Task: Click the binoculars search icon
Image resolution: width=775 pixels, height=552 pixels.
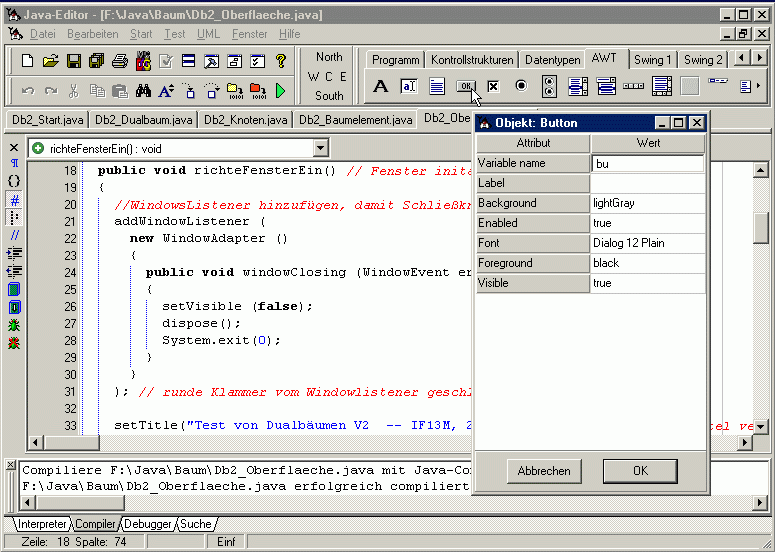Action: tap(143, 91)
